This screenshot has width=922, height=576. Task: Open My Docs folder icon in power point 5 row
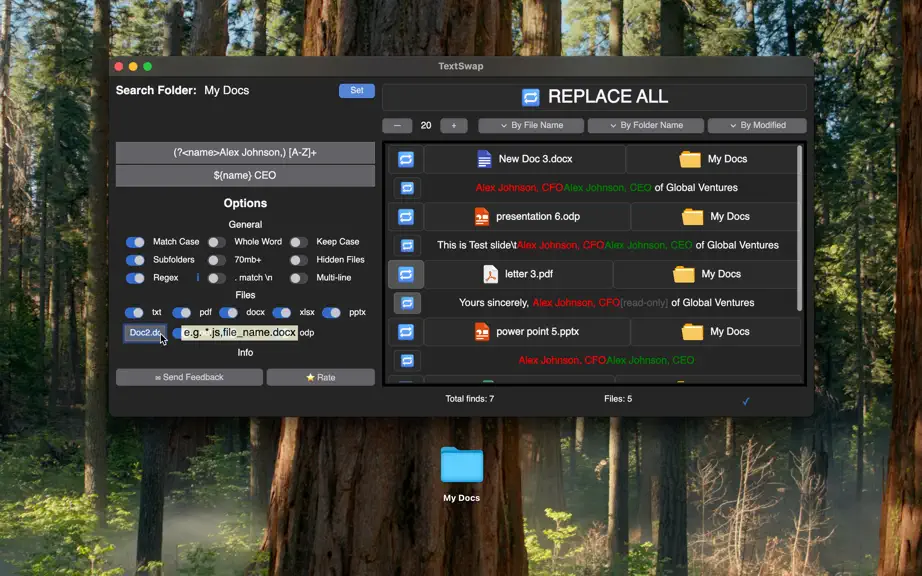692,332
